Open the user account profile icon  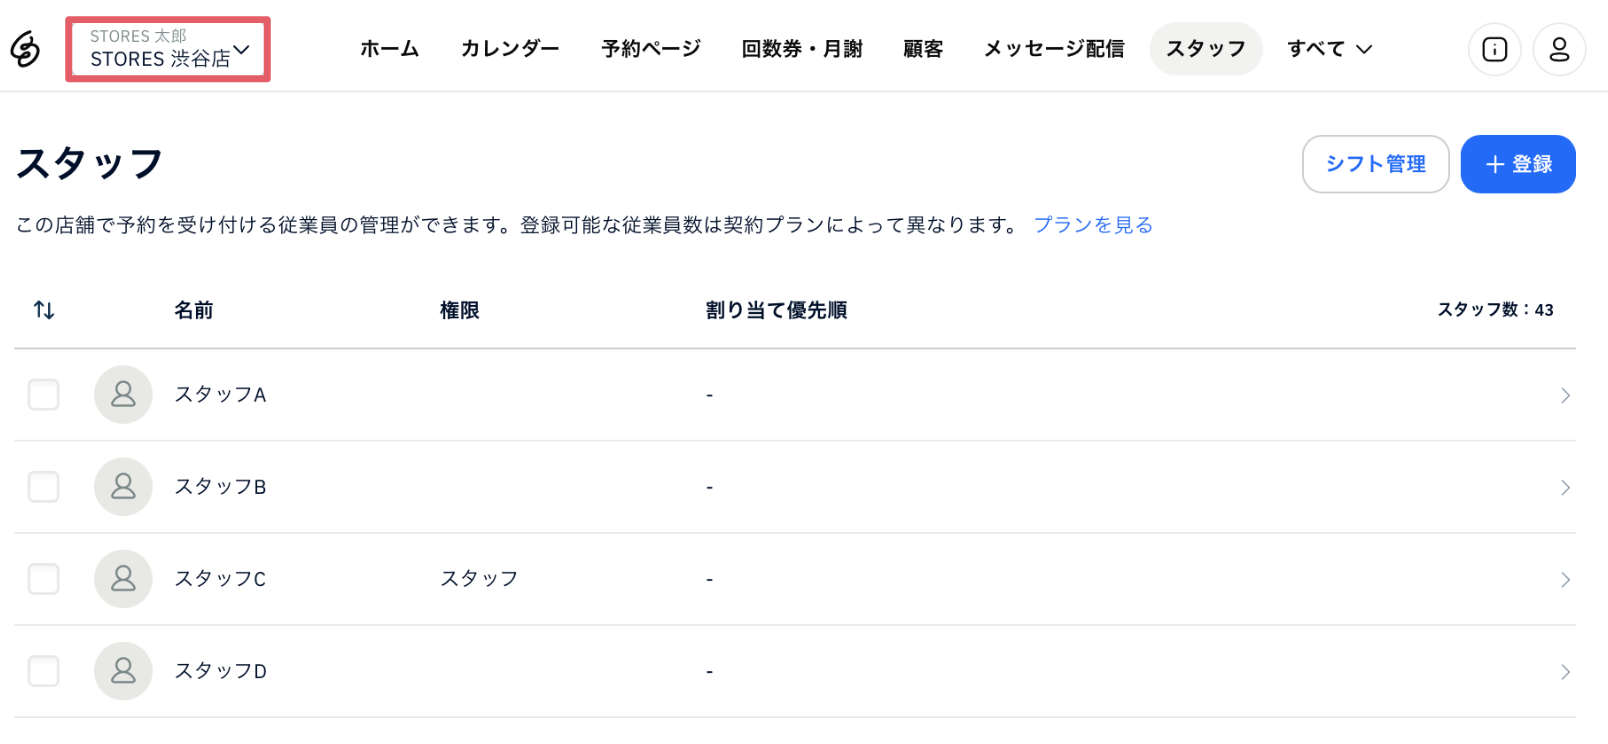coord(1558,49)
